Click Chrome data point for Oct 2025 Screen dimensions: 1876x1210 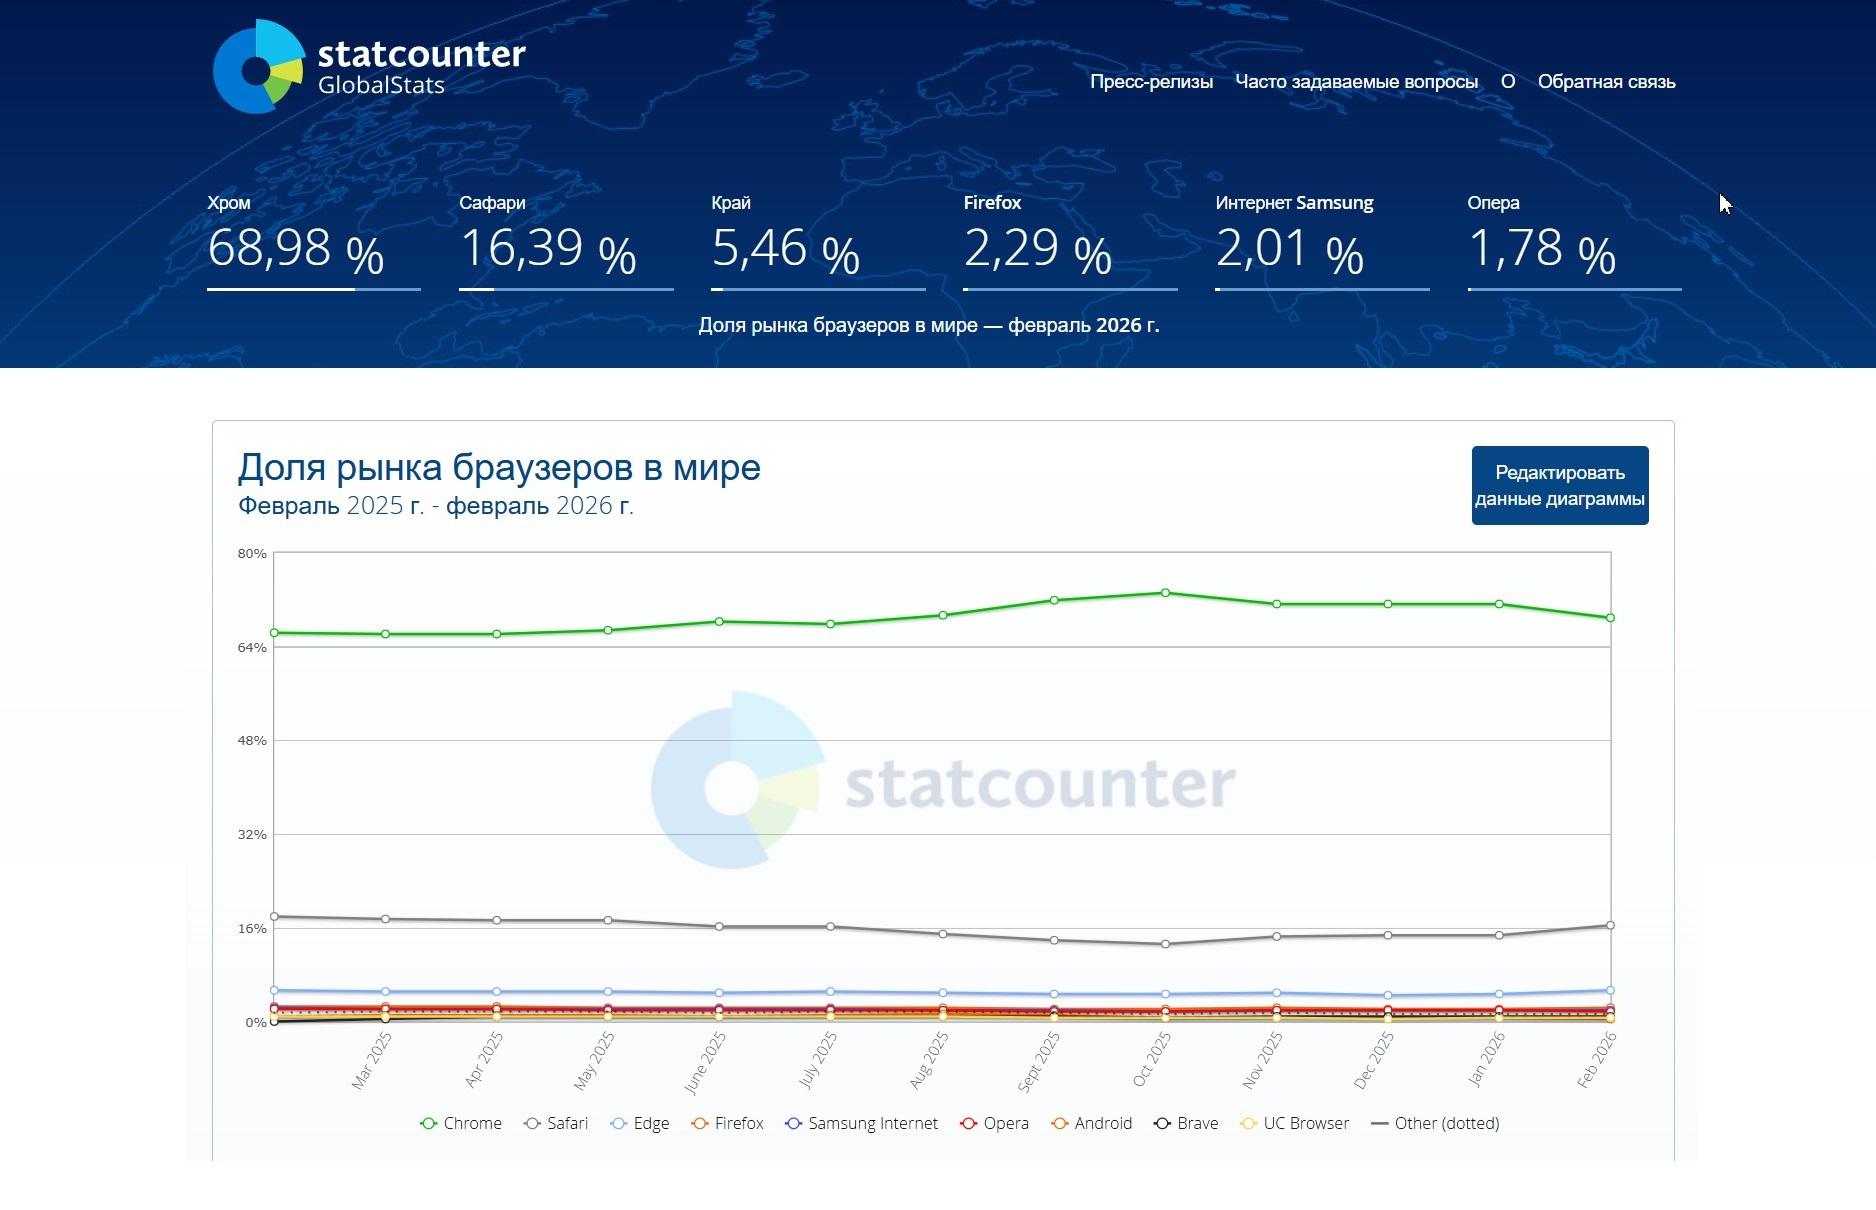click(x=1165, y=593)
